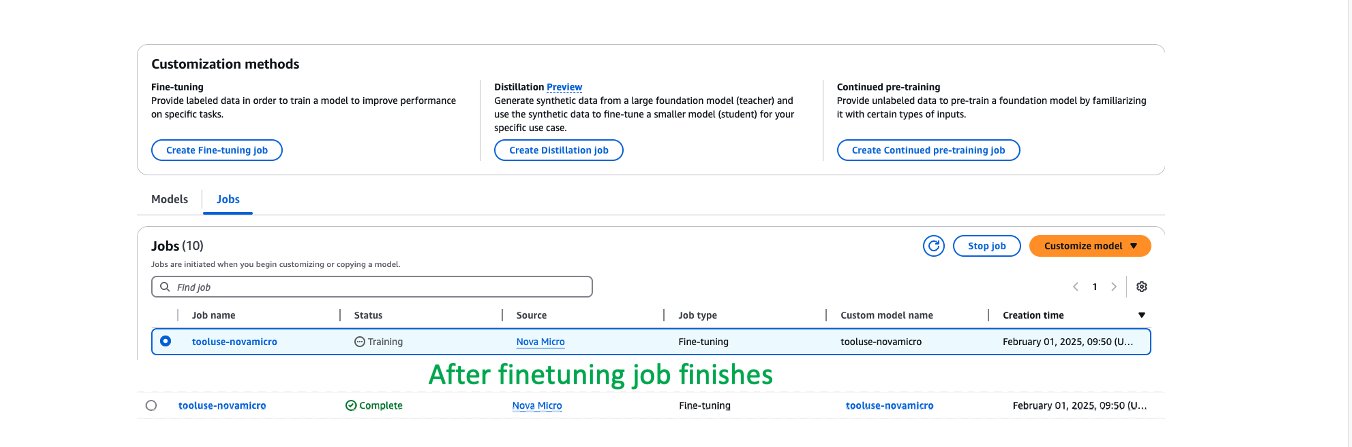Image resolution: width=1352 pixels, height=447 pixels.
Task: Select the Training tooluse-novamicro job radio
Action: [165, 341]
